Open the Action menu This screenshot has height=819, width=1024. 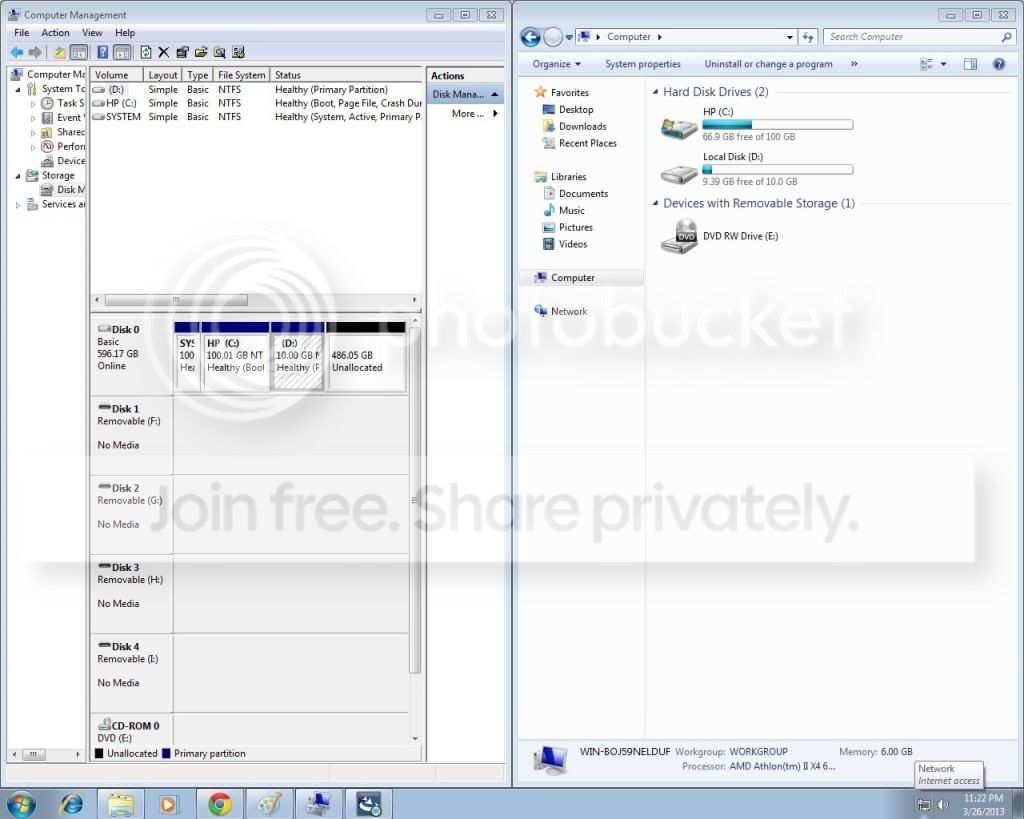(56, 33)
